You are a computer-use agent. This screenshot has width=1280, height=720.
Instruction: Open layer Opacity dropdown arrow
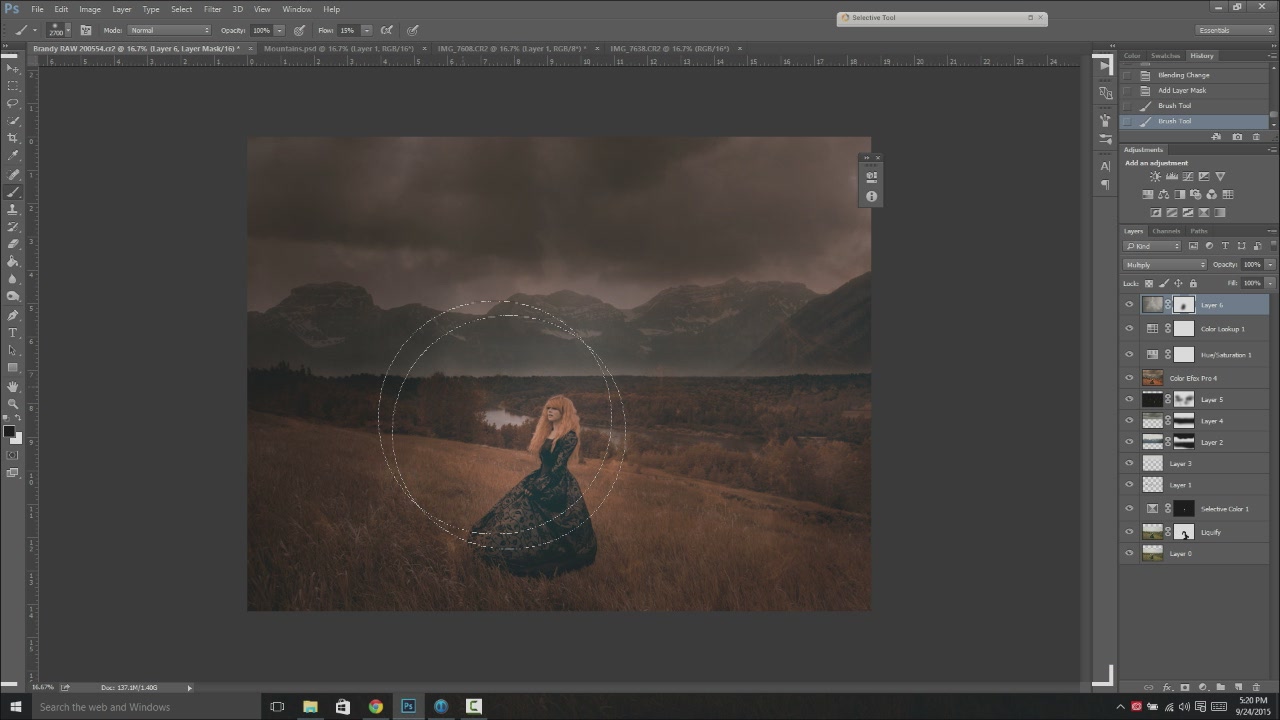[1270, 265]
